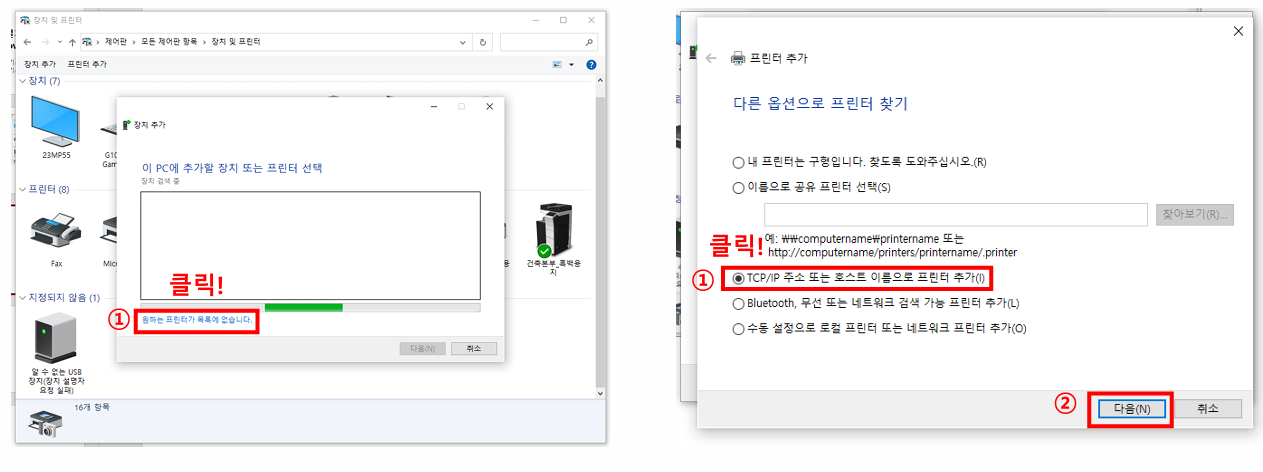The image size is (1263, 472).
Task: Open the address bar history dropdown
Action: 463,42
